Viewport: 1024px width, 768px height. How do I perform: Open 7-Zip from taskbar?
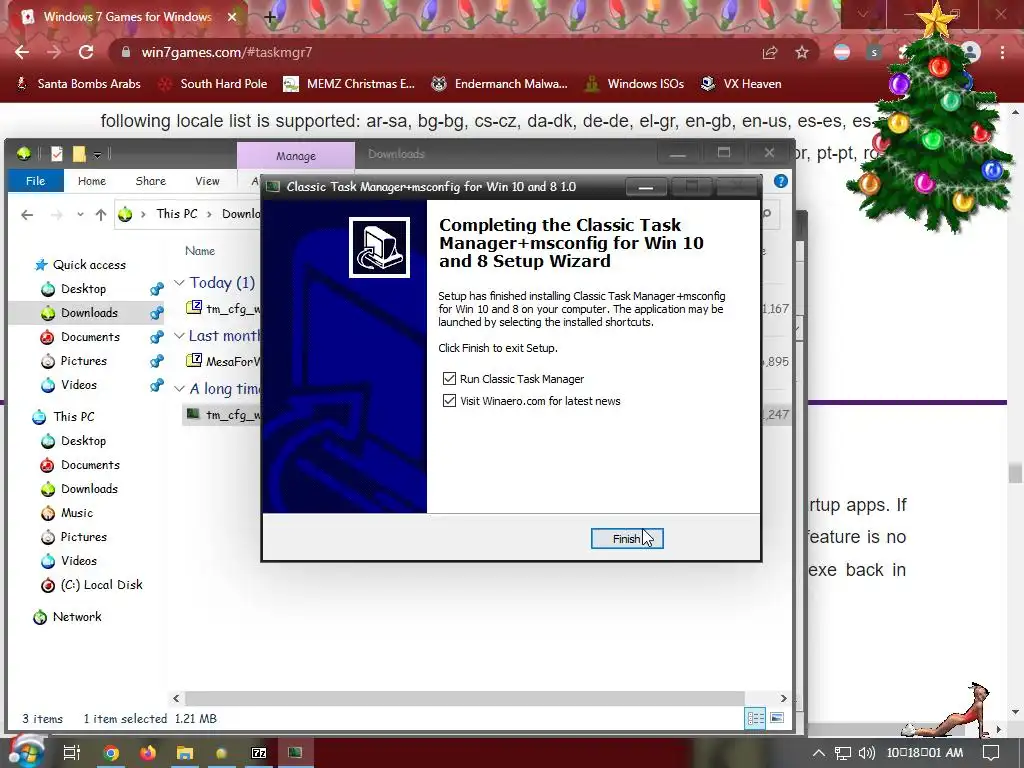(x=259, y=753)
